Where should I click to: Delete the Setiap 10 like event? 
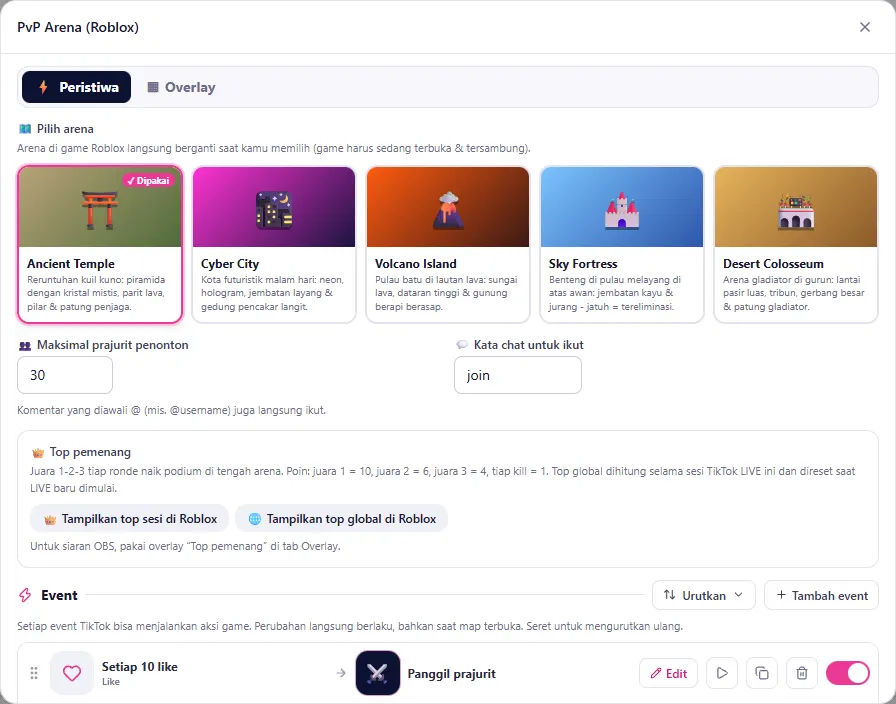(802, 673)
